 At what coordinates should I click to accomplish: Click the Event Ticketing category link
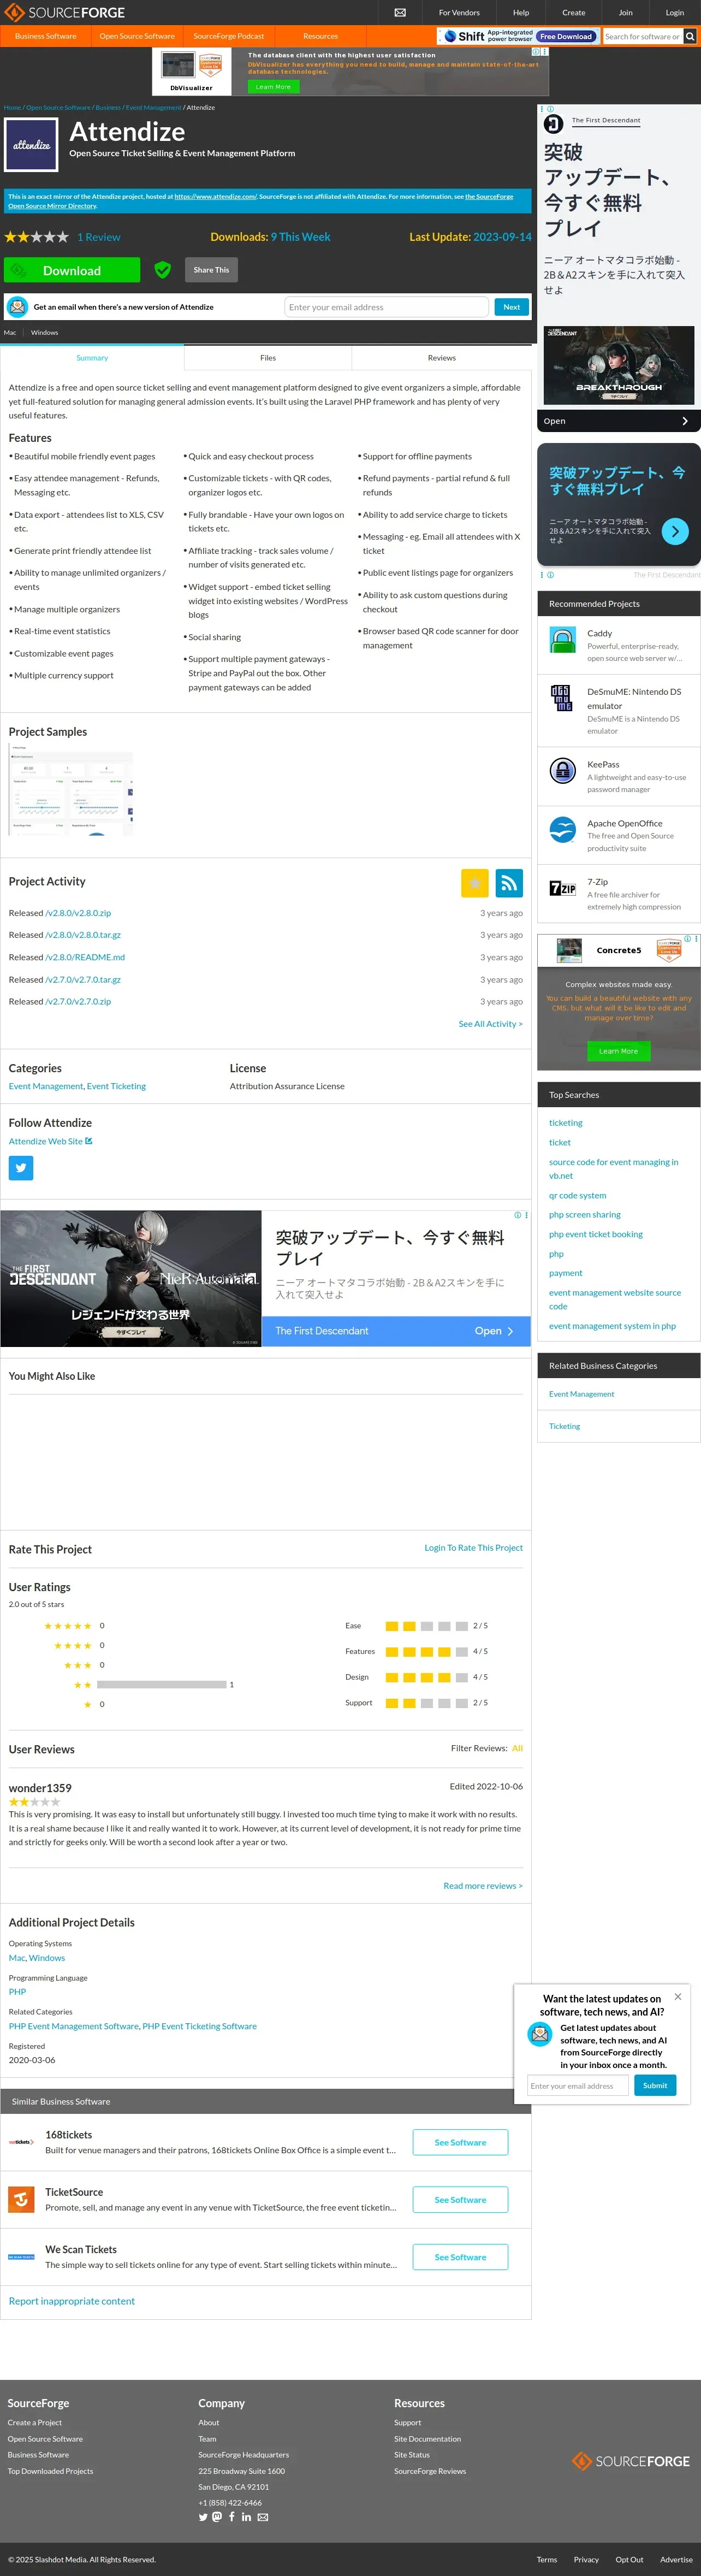116,1086
